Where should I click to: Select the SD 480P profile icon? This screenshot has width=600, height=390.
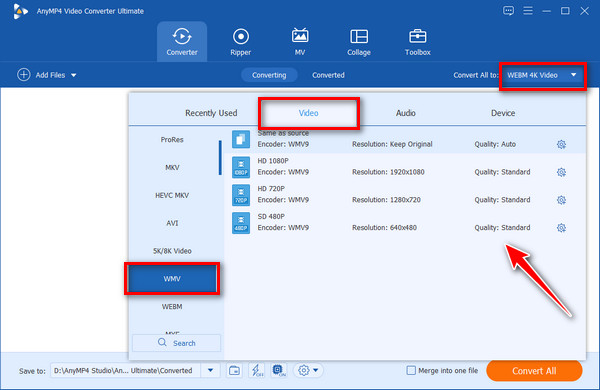[241, 223]
